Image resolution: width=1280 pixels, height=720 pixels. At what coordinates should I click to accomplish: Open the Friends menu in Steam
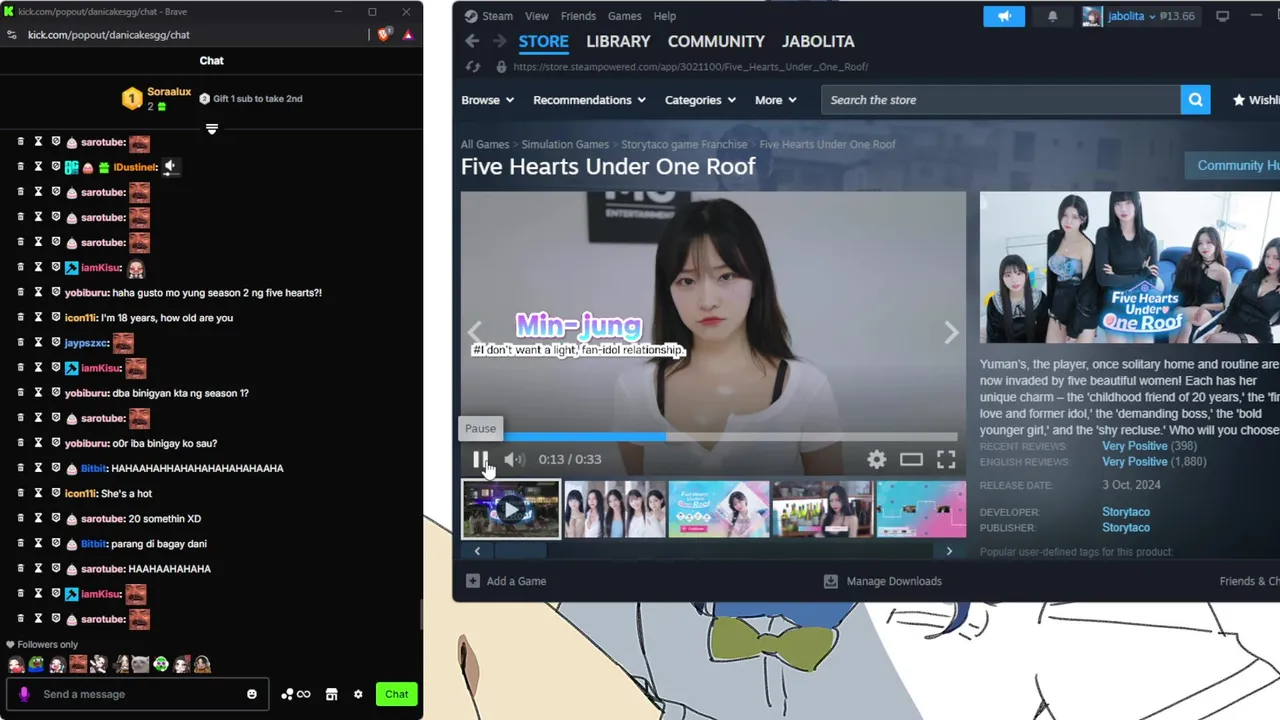pyautogui.click(x=578, y=16)
